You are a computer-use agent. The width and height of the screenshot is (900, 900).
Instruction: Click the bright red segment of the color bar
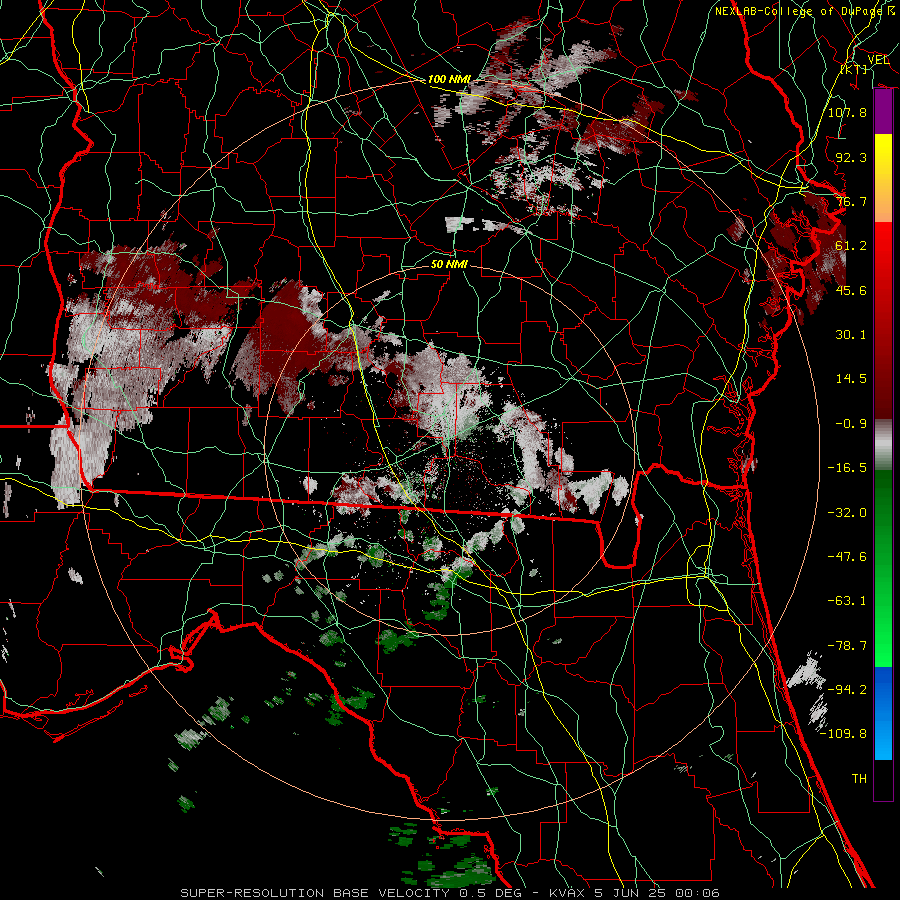pos(883,245)
